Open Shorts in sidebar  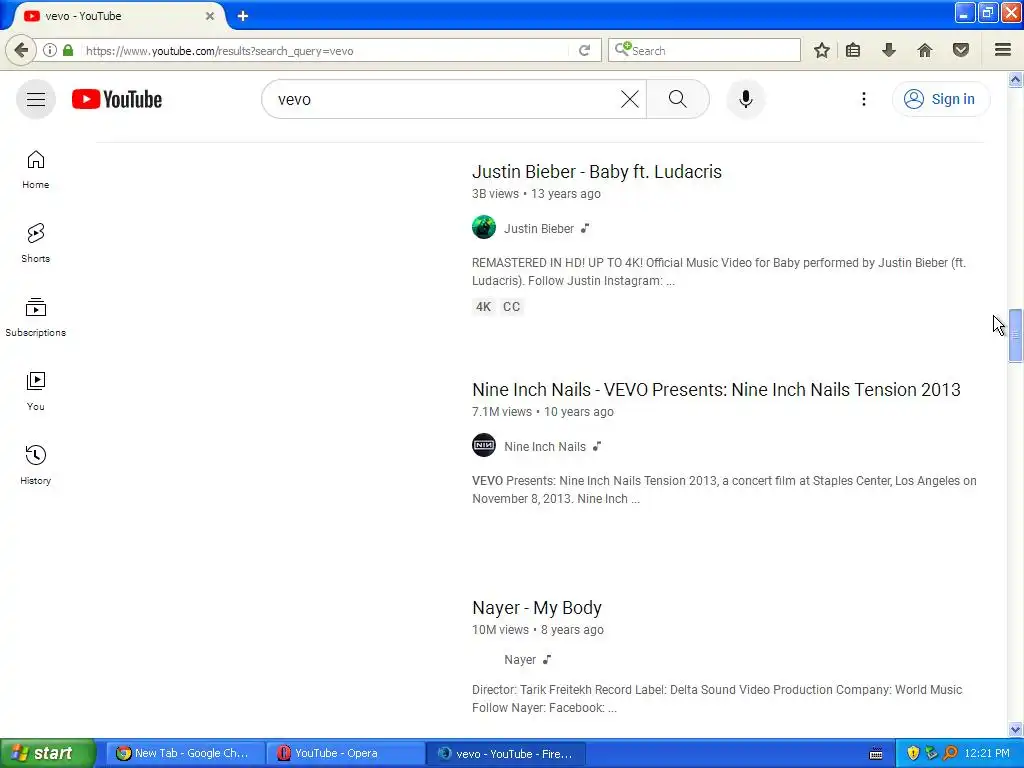point(36,244)
